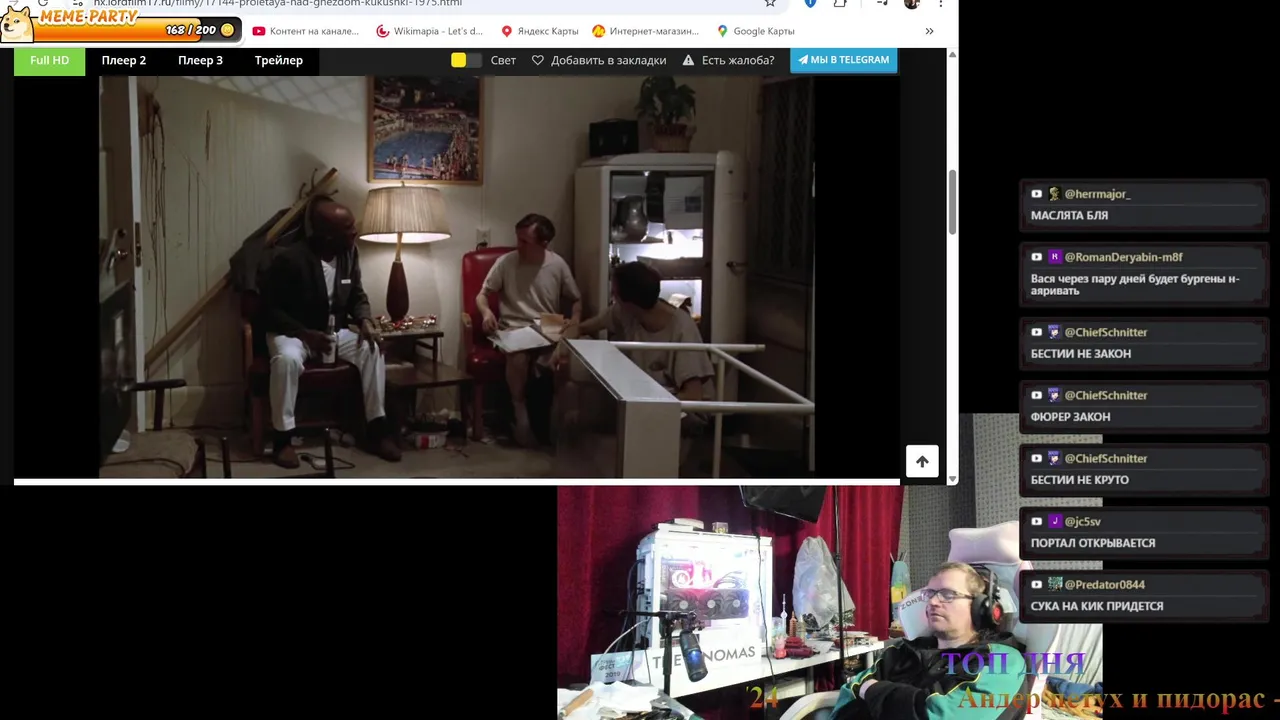The height and width of the screenshot is (720, 1280).
Task: Click chat message БЕСТИИ НЕ ЗАКОН
Action: (1081, 354)
